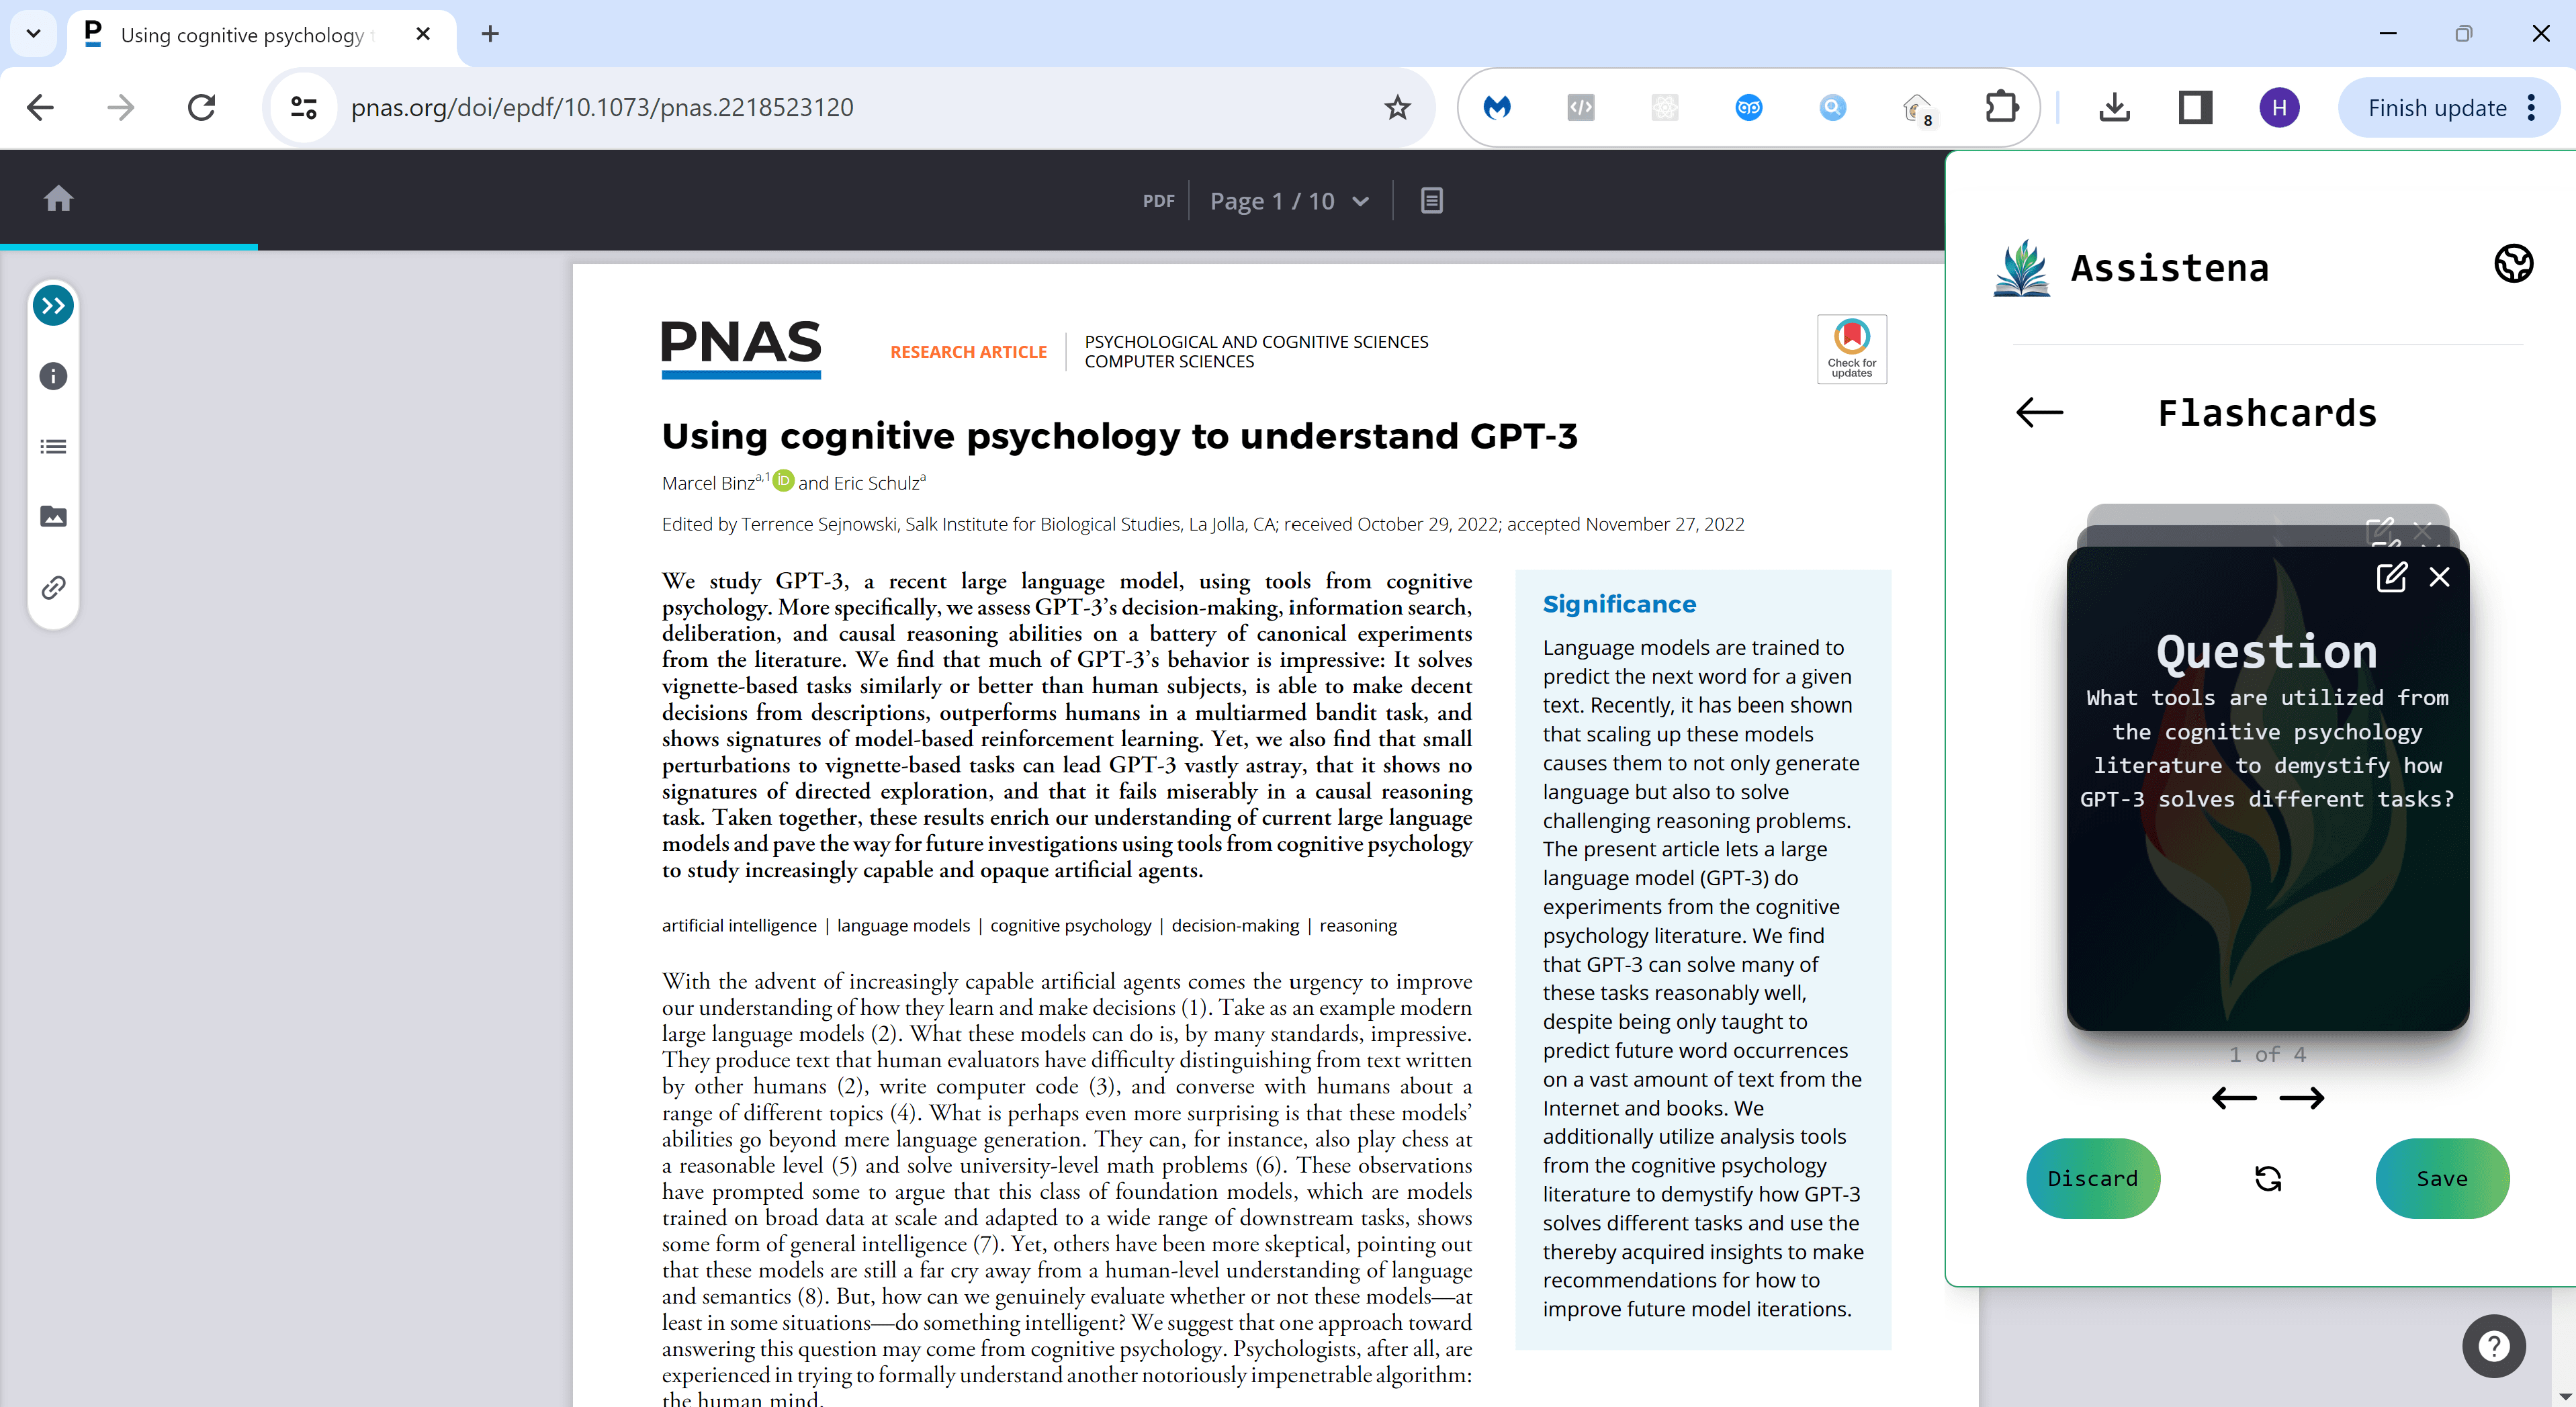The width and height of the screenshot is (2576, 1407).
Task: View site information icon in address bar
Action: point(303,107)
